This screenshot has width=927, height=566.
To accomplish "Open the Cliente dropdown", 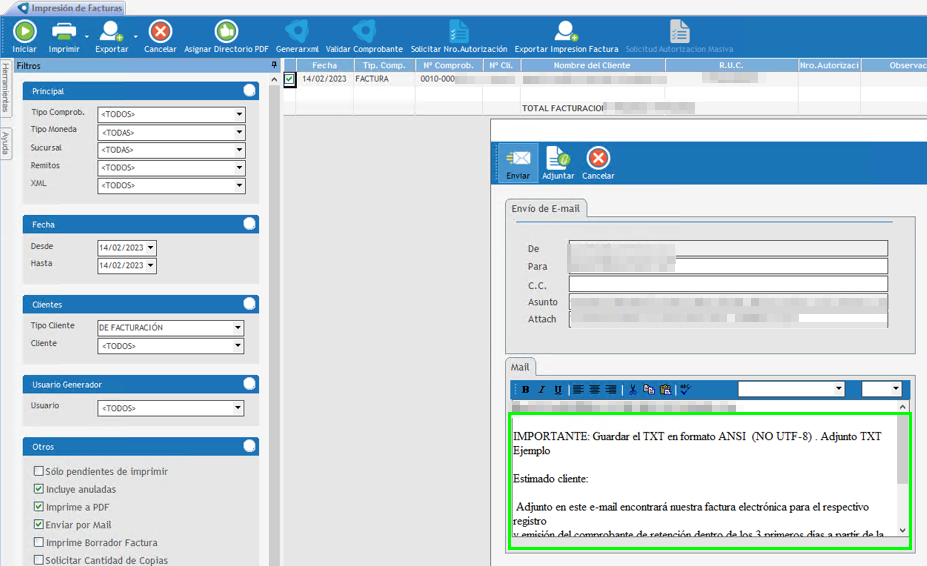I will [238, 345].
